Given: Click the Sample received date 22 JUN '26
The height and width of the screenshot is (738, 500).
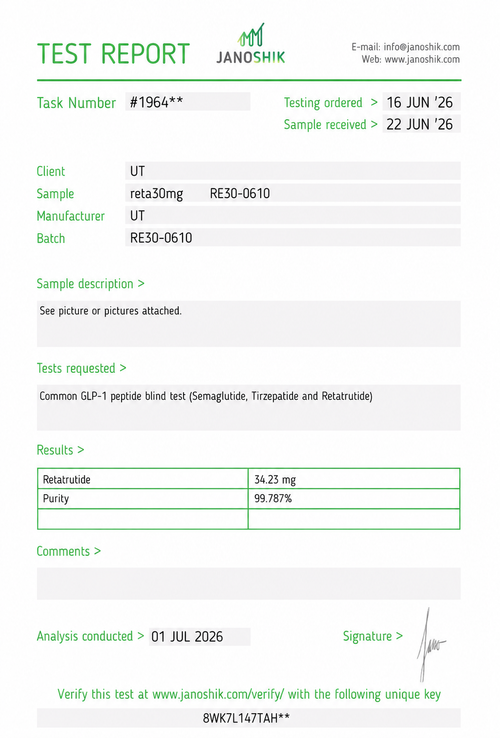Looking at the screenshot, I should 421,124.
